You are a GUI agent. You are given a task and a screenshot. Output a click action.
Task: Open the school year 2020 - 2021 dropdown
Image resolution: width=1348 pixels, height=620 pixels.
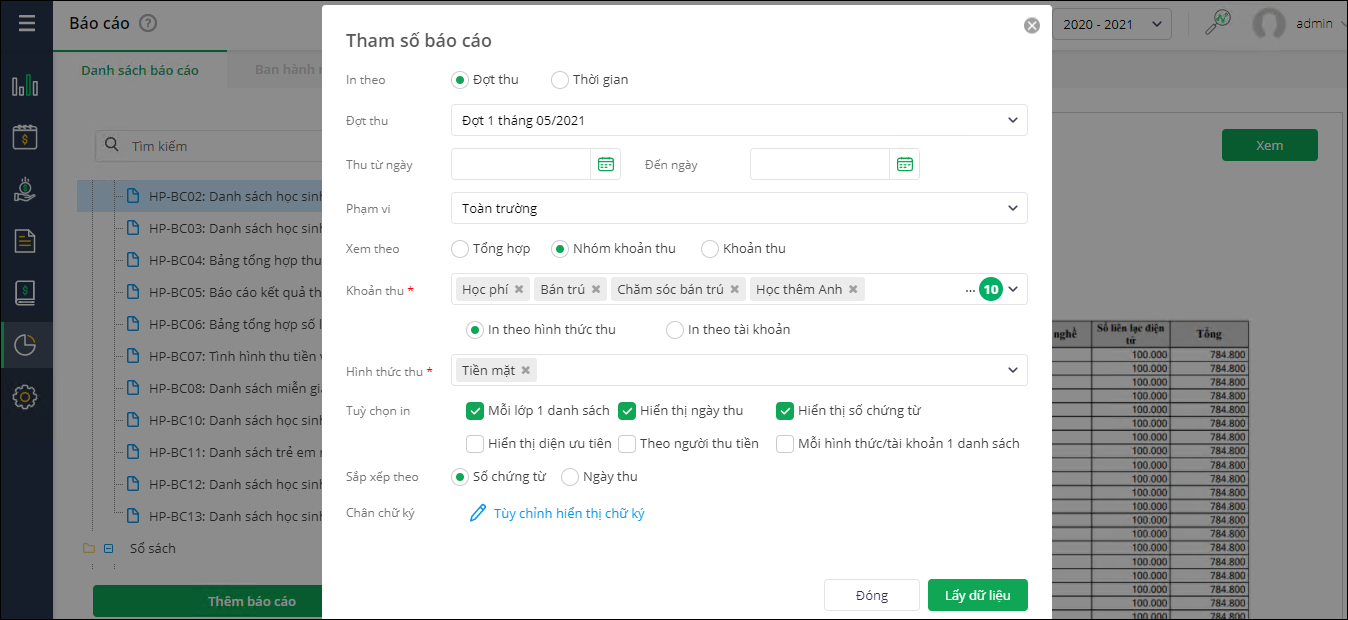point(1112,24)
